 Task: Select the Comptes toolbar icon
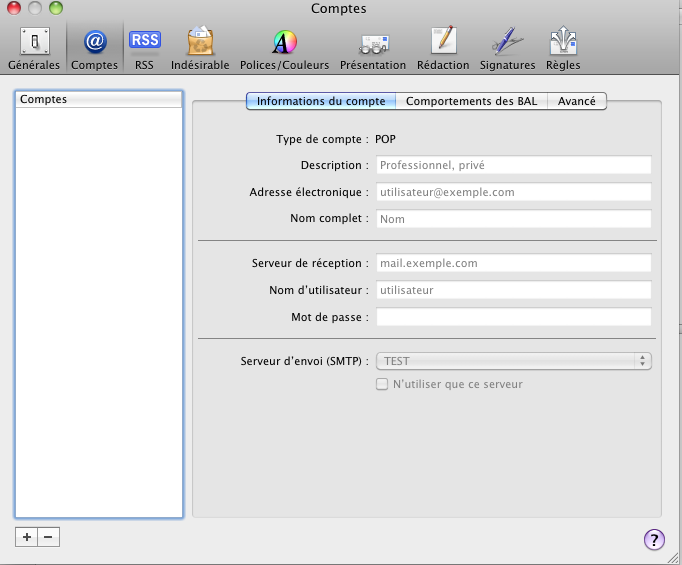(94, 48)
